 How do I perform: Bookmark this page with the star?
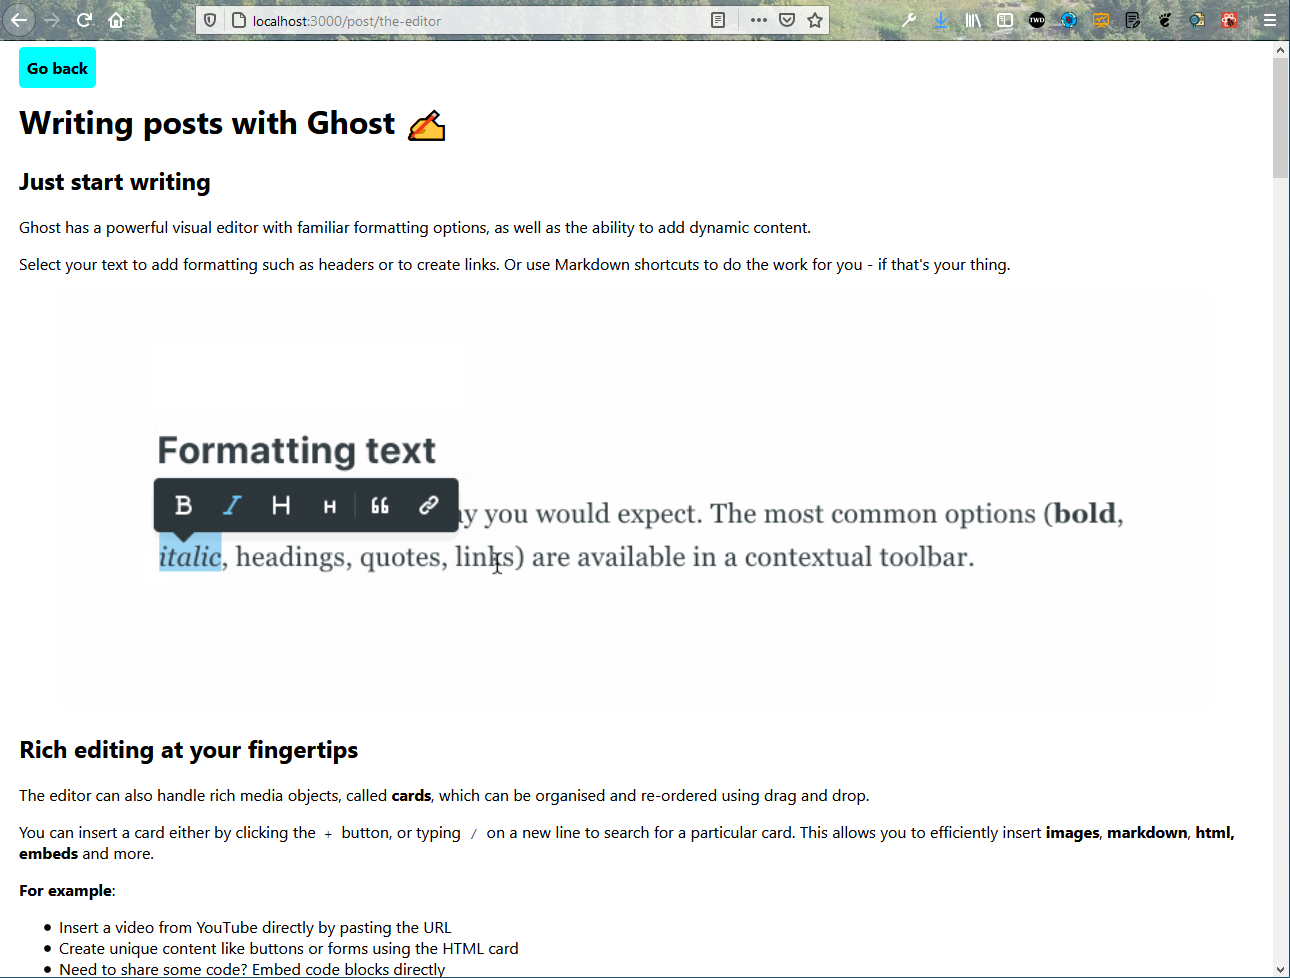point(815,20)
